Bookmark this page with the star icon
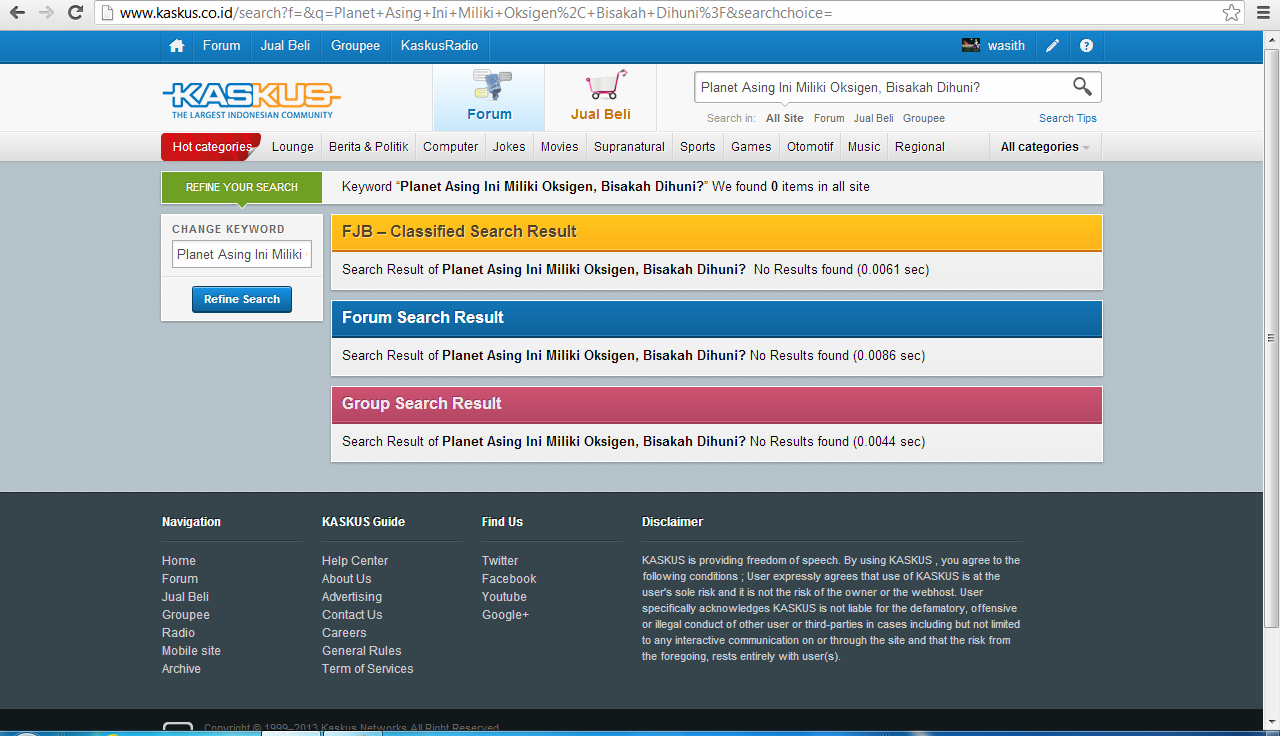Image resolution: width=1280 pixels, height=736 pixels. (x=1231, y=13)
